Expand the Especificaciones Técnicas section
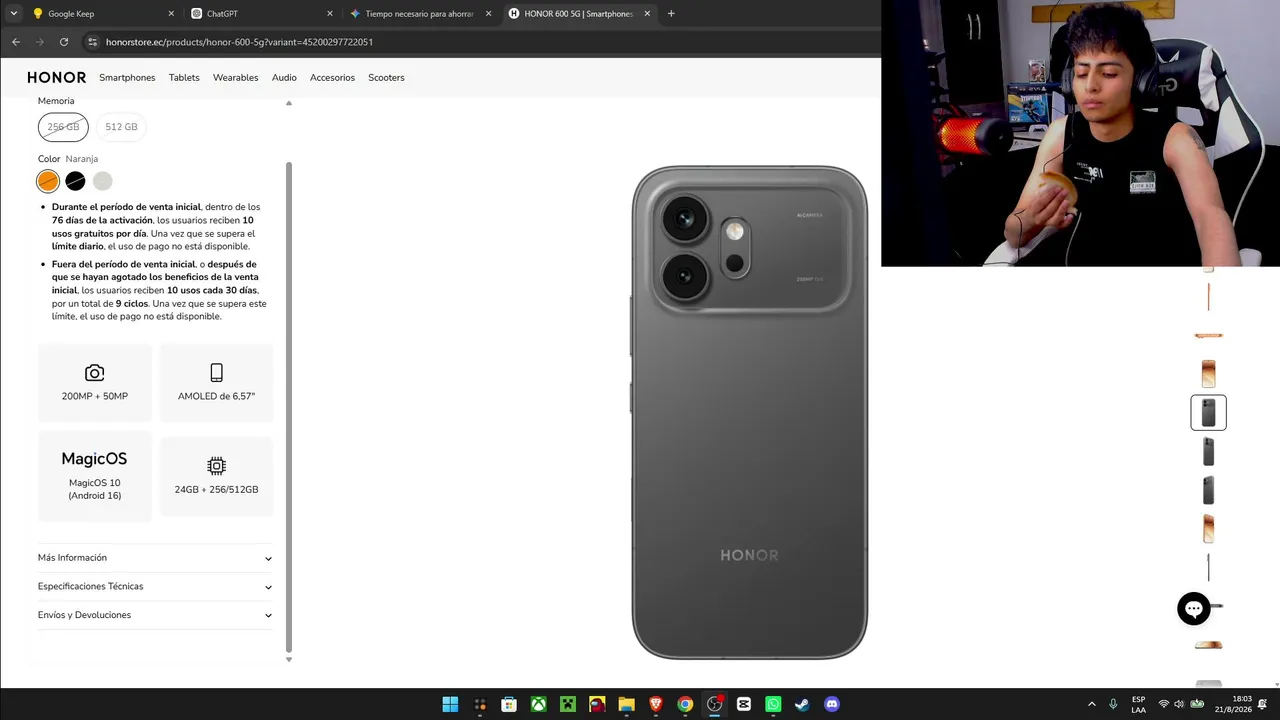Viewport: 1280px width, 720px height. pos(155,587)
